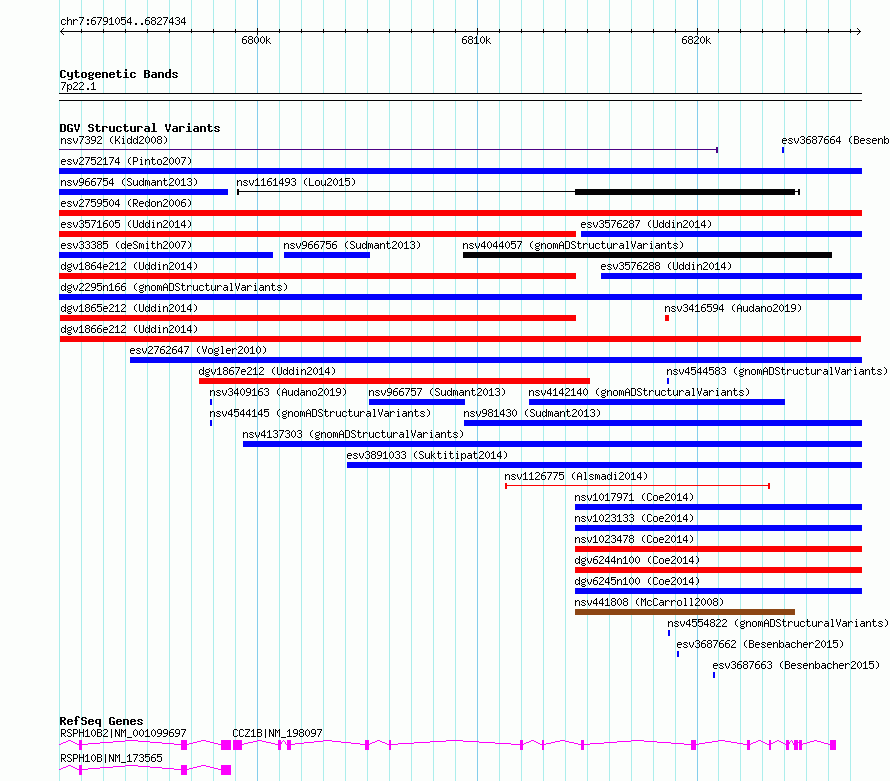Open the esv2762647 (Vogler2010) label

[198, 350]
